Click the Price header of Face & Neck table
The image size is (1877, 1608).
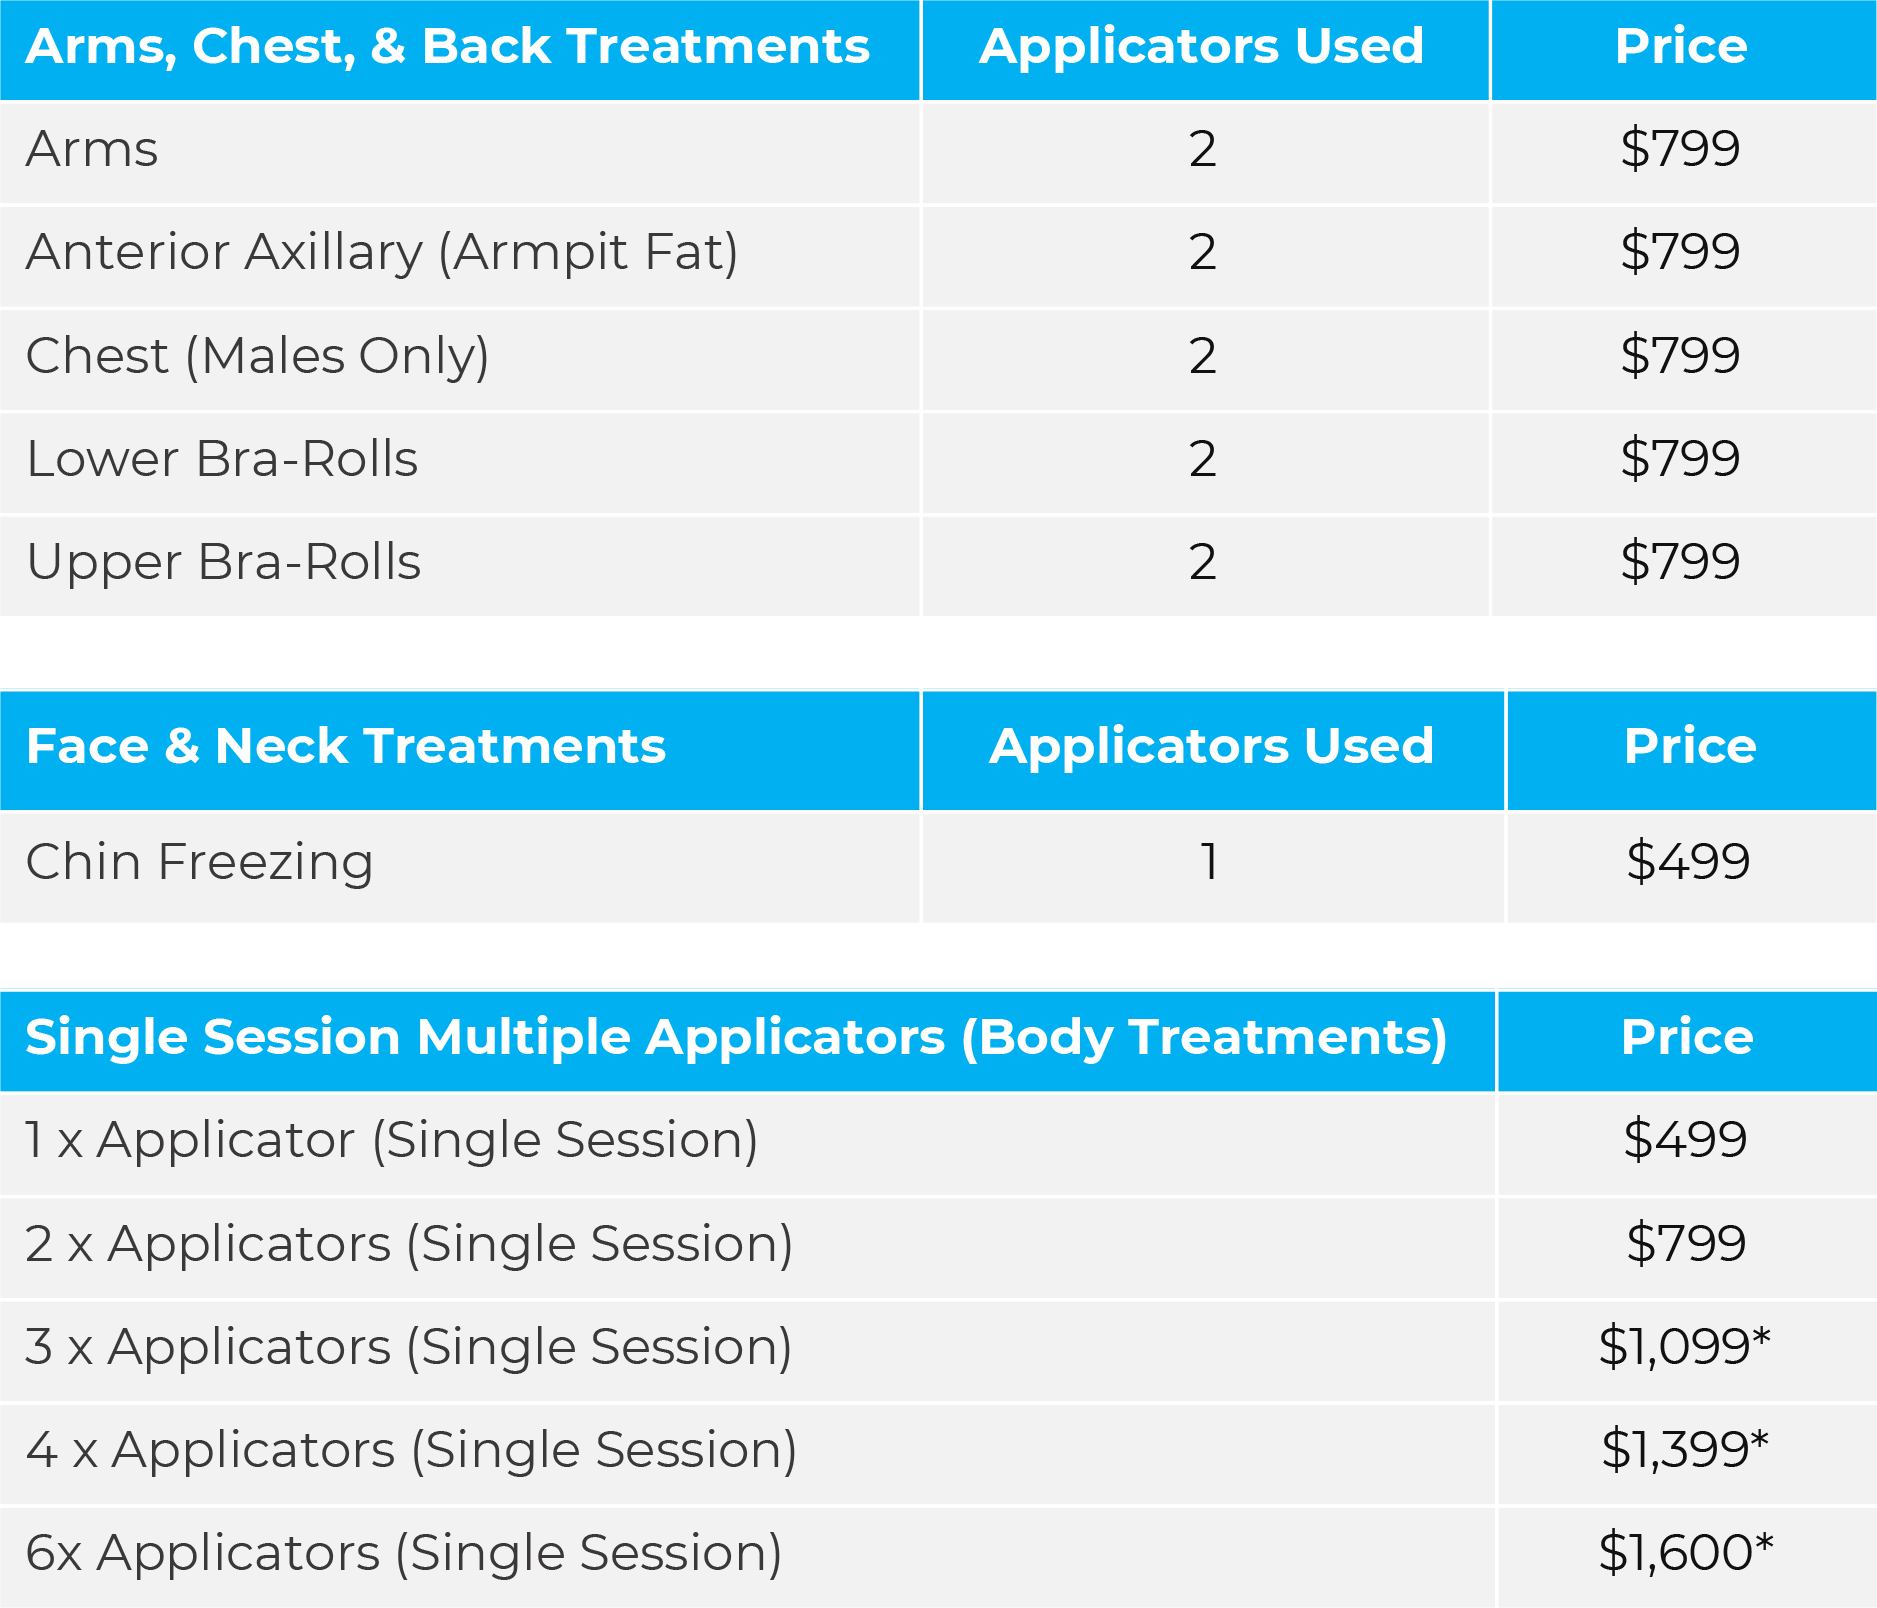coord(1690,746)
